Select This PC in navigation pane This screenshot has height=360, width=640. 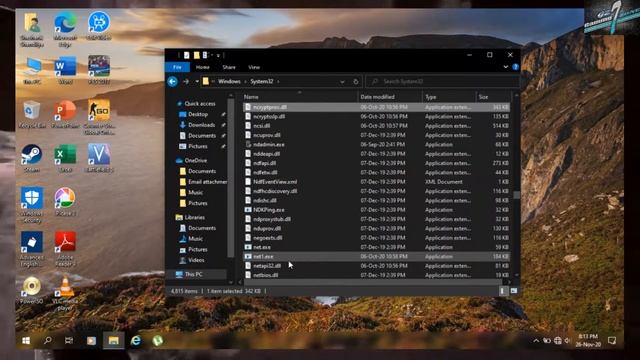(193, 274)
